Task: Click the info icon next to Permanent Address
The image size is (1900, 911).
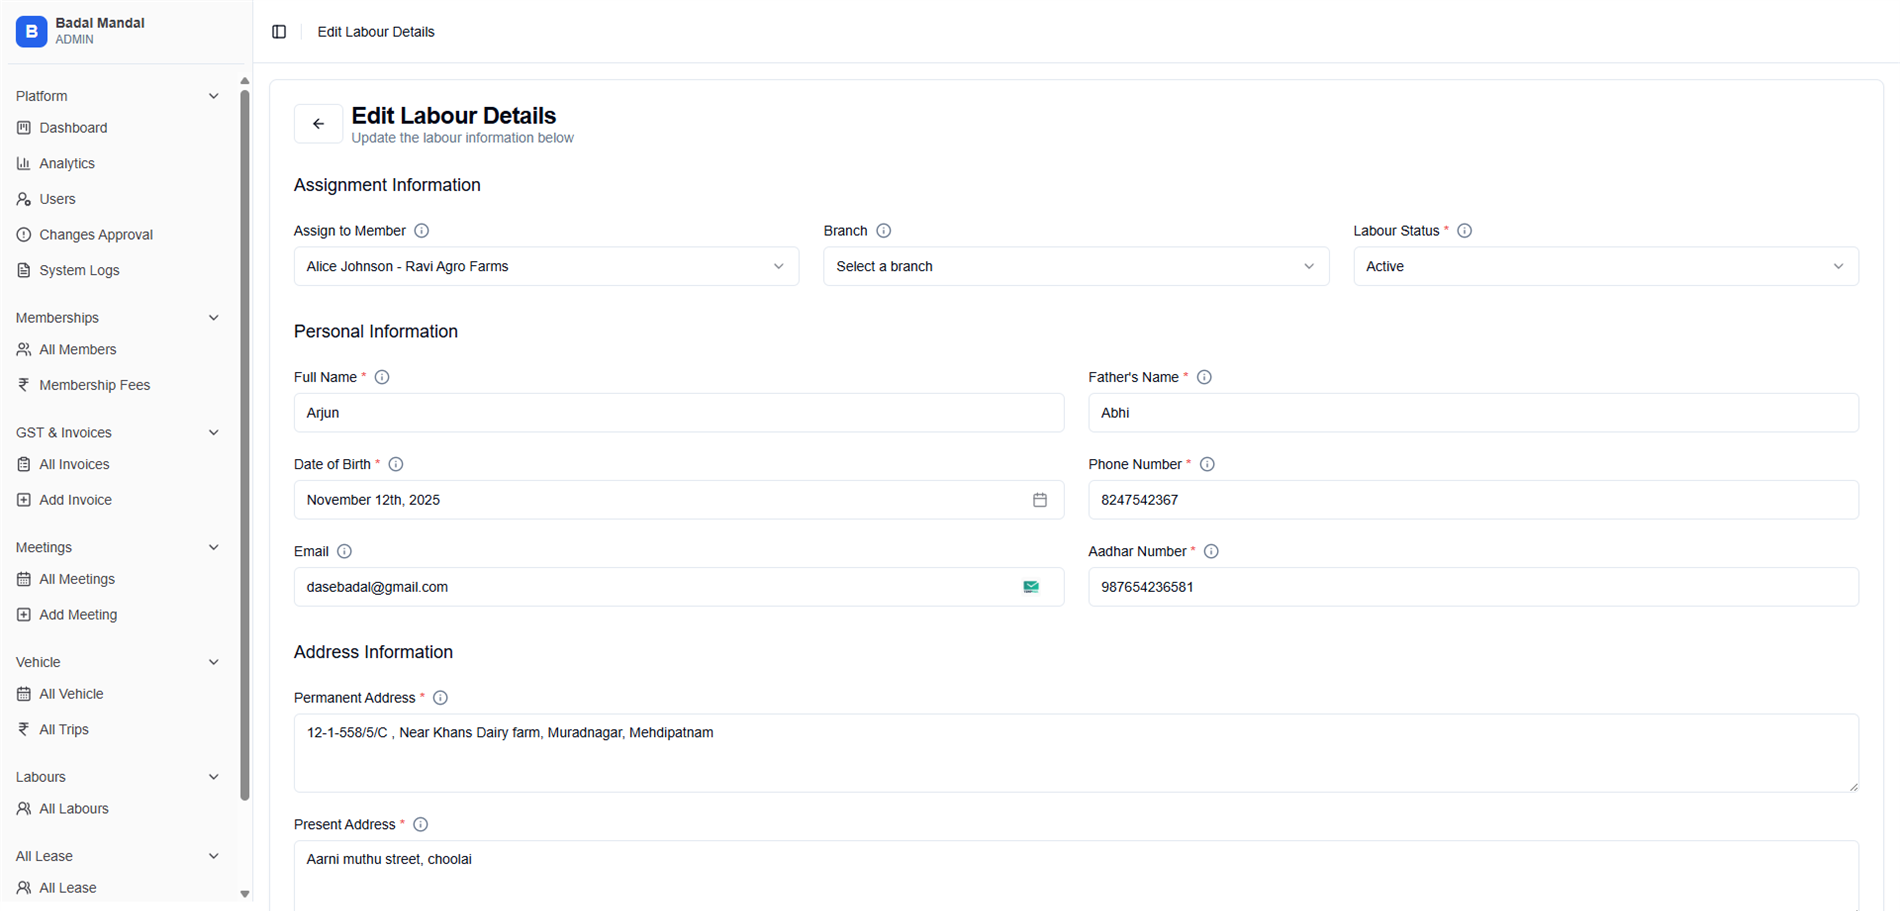Action: tap(440, 698)
